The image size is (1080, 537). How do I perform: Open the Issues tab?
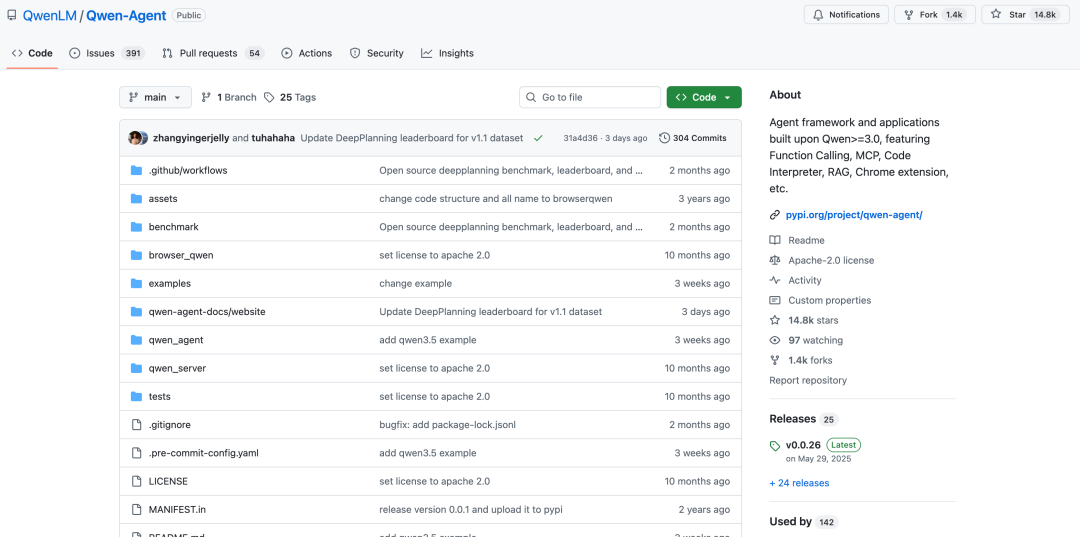coord(106,53)
